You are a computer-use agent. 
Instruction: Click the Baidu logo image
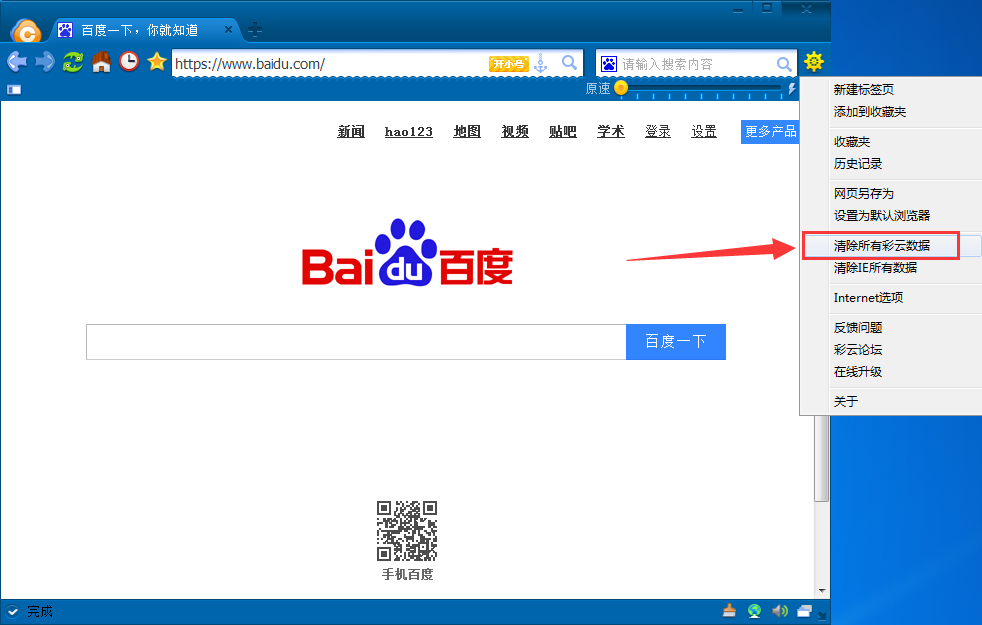(x=407, y=252)
